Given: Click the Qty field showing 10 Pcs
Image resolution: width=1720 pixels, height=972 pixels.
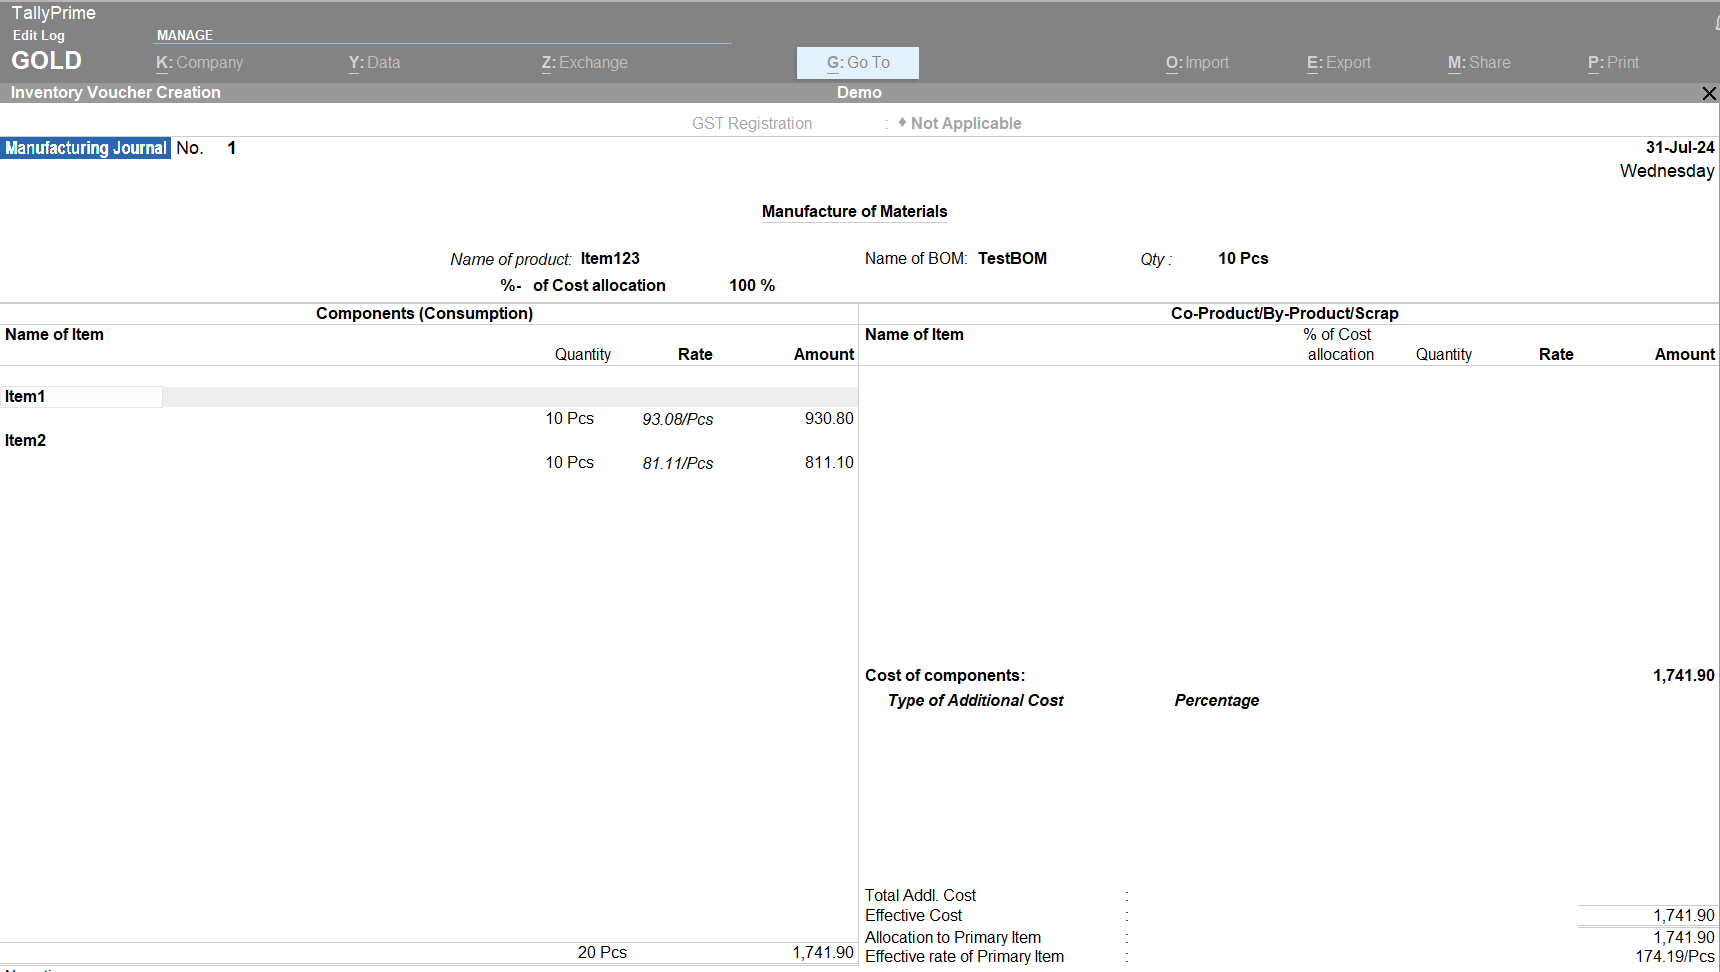Looking at the screenshot, I should [x=1242, y=258].
